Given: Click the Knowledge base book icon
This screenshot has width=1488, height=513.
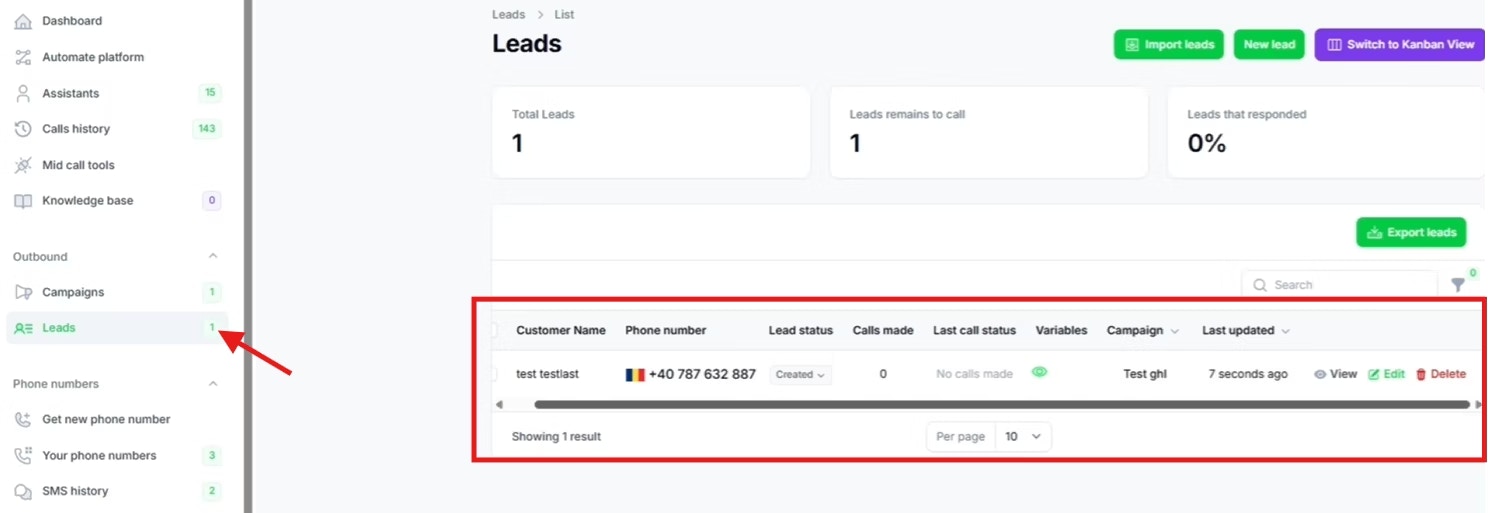Looking at the screenshot, I should coord(23,201).
